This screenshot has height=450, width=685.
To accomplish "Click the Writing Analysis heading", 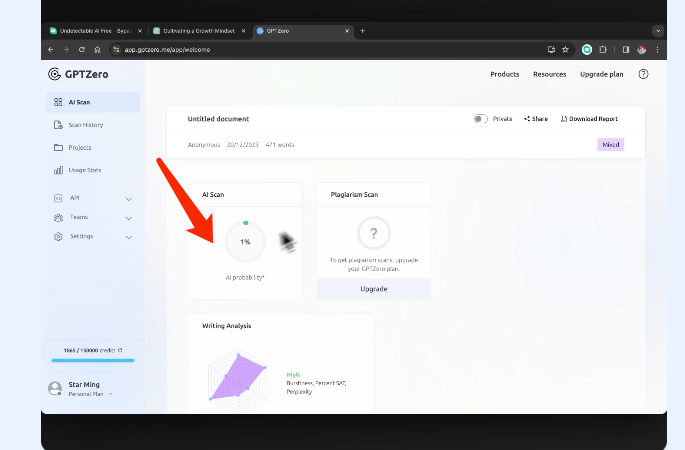I will 227,326.
